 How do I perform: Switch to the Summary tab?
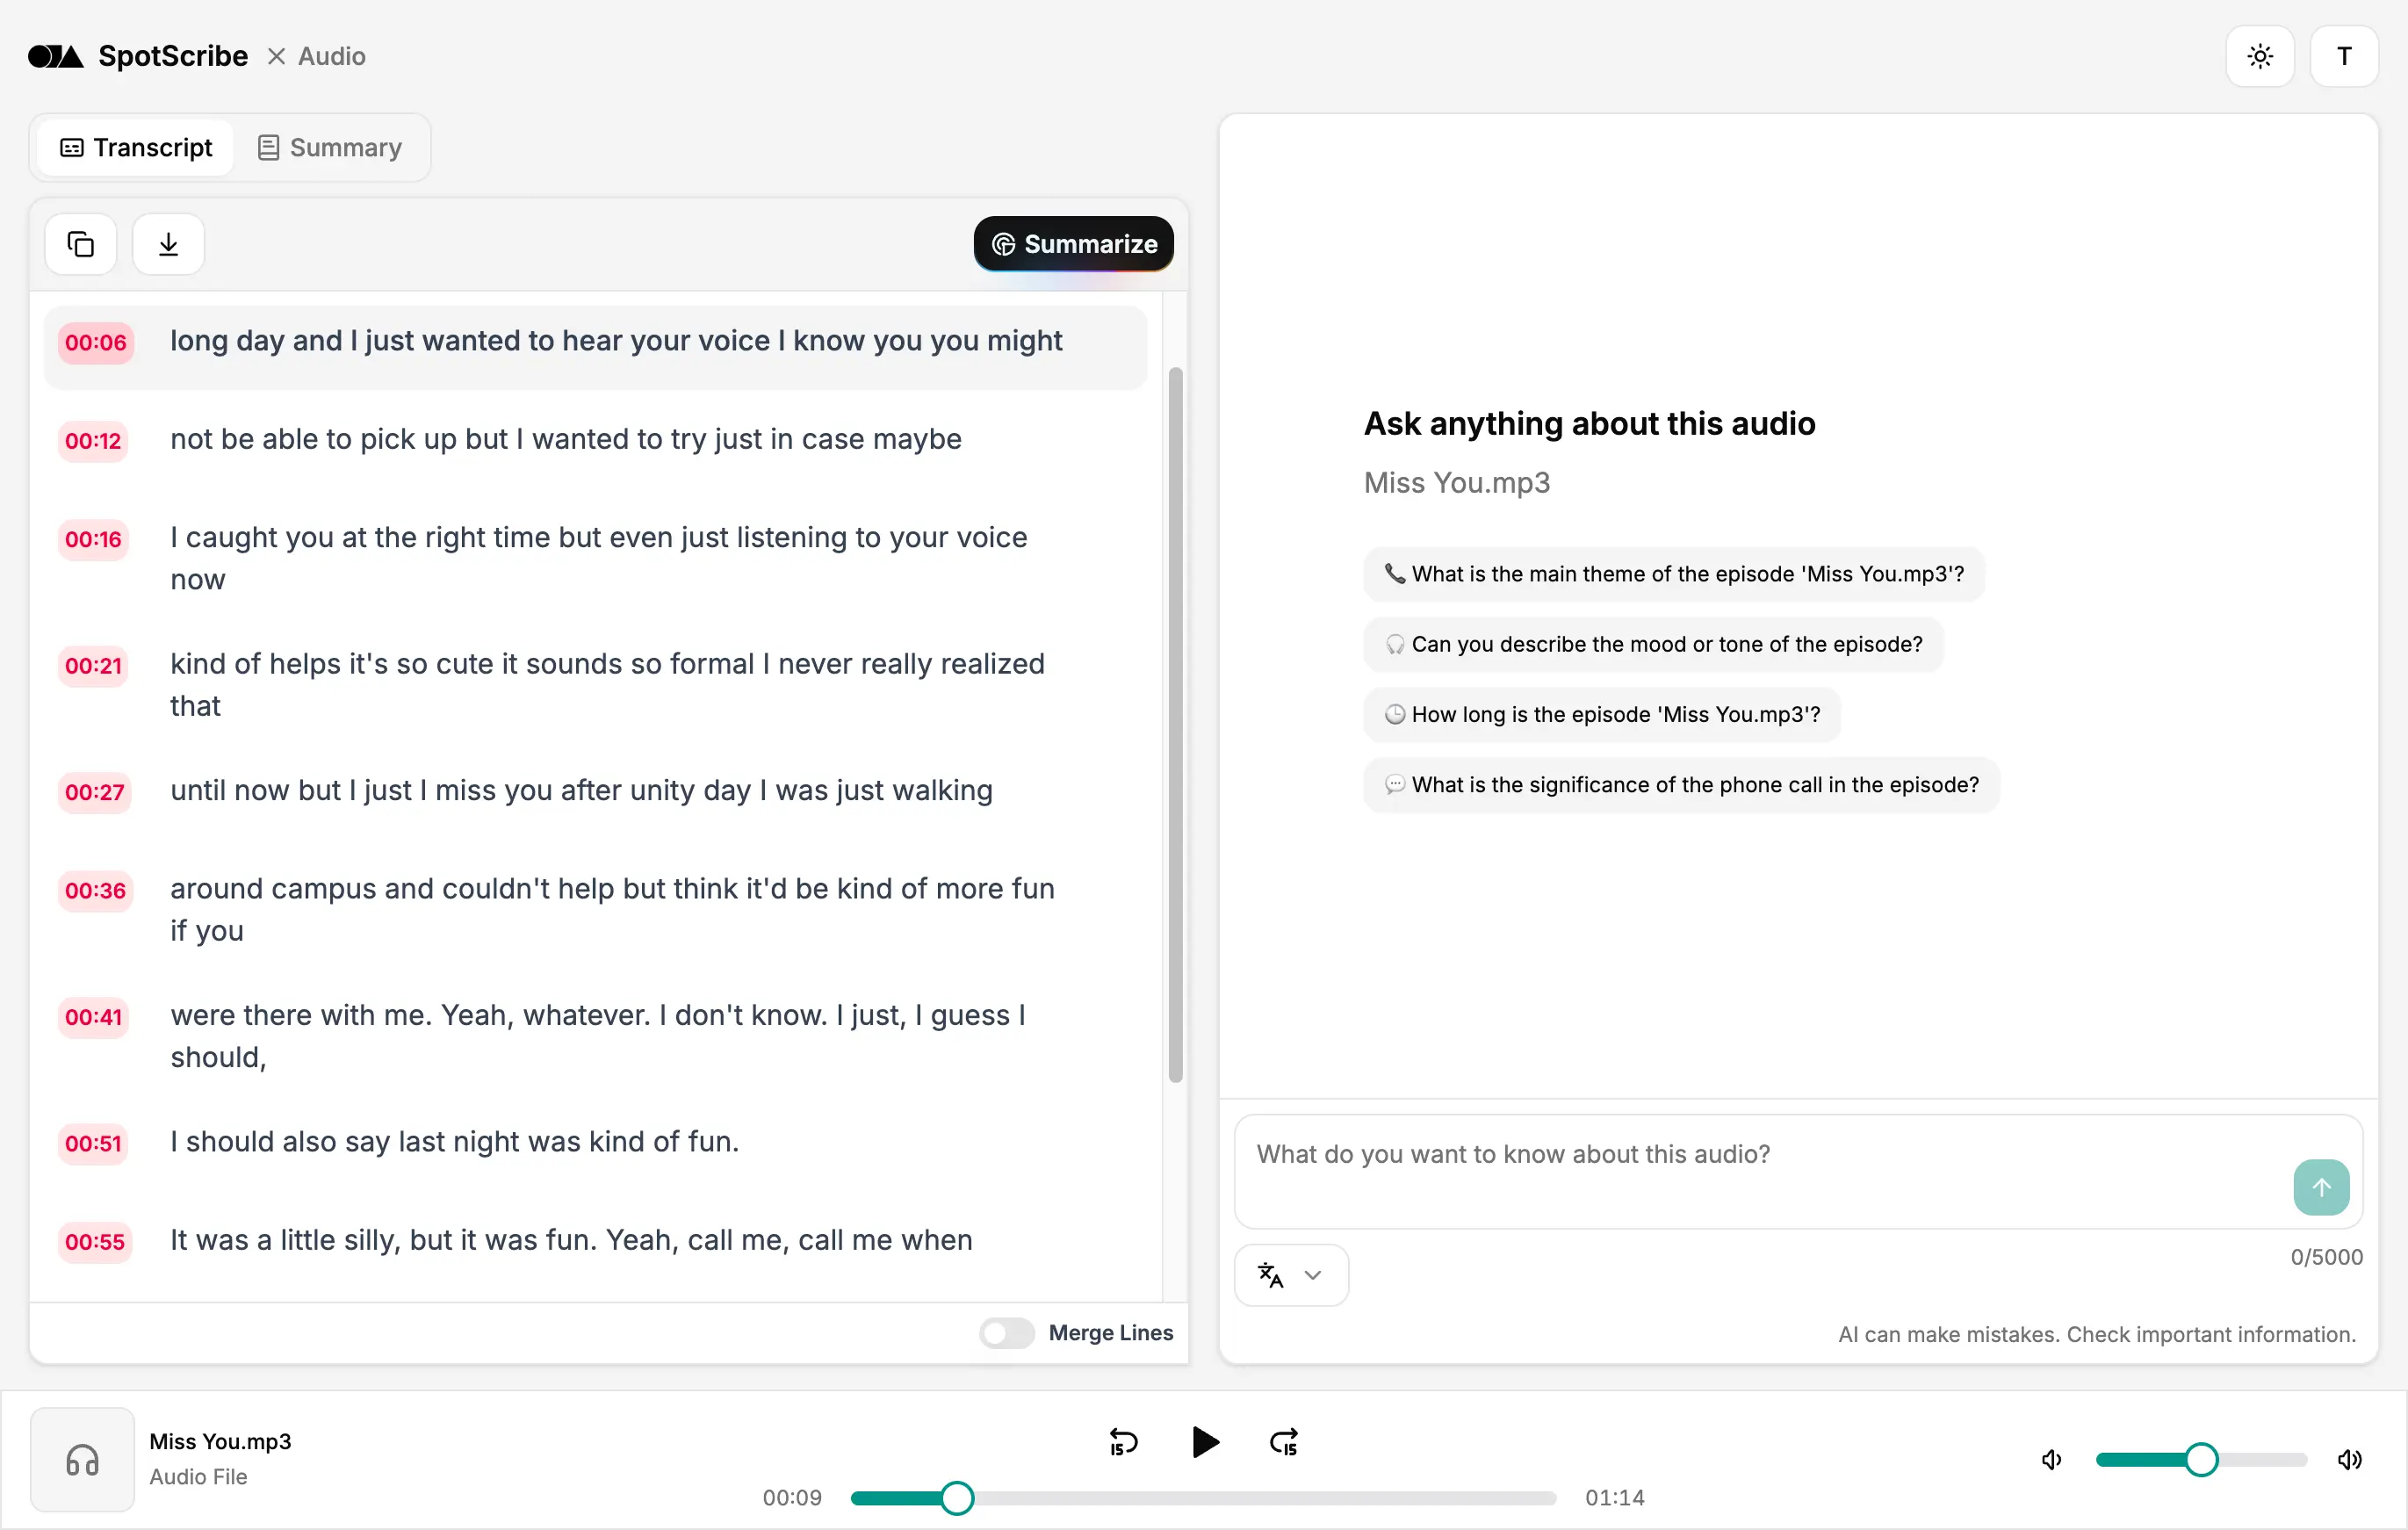[329, 147]
